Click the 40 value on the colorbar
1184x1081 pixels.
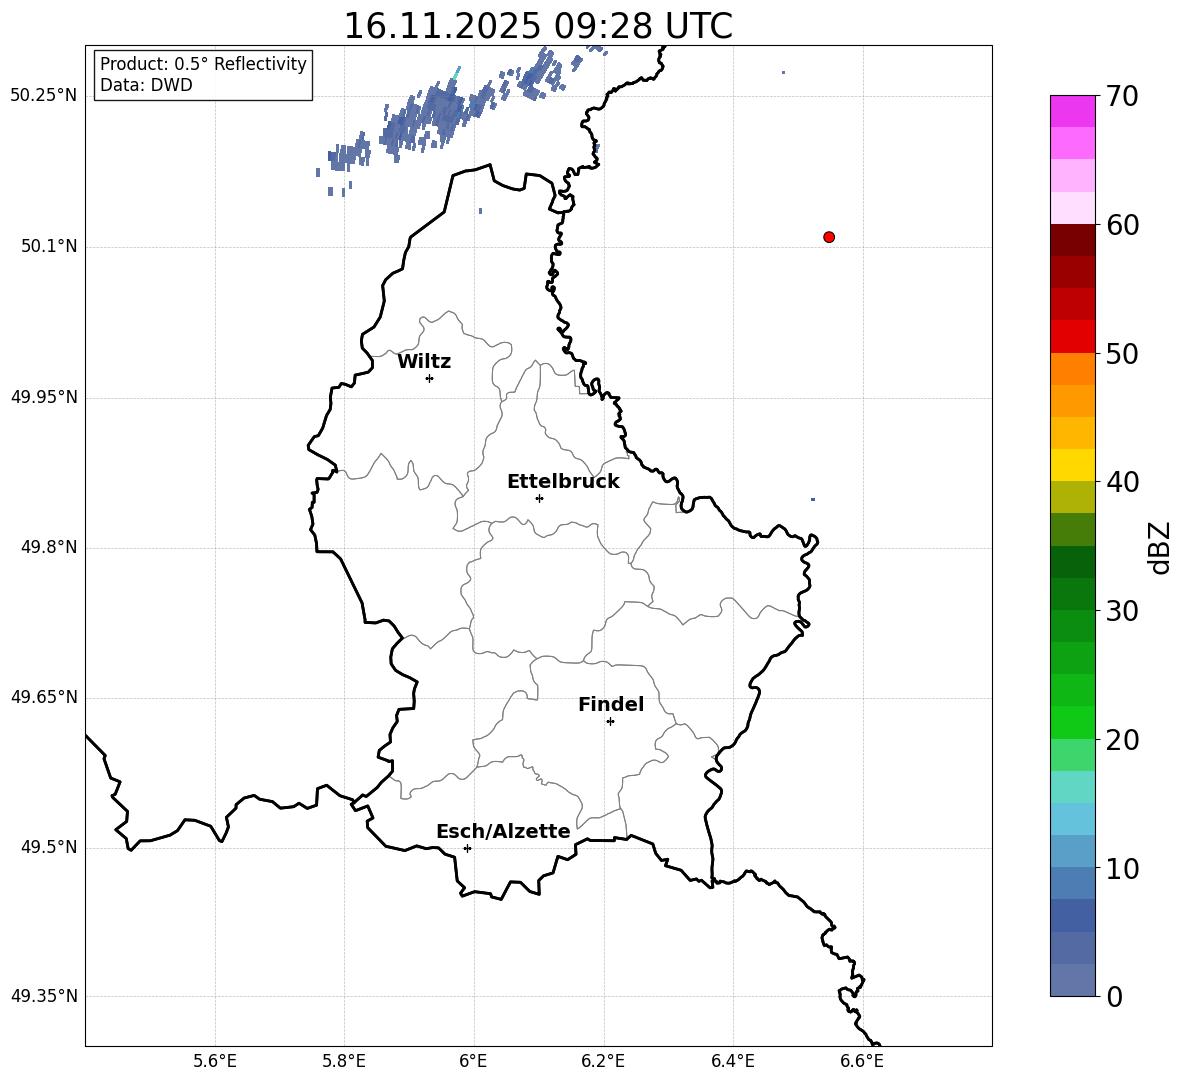pyautogui.click(x=1122, y=482)
